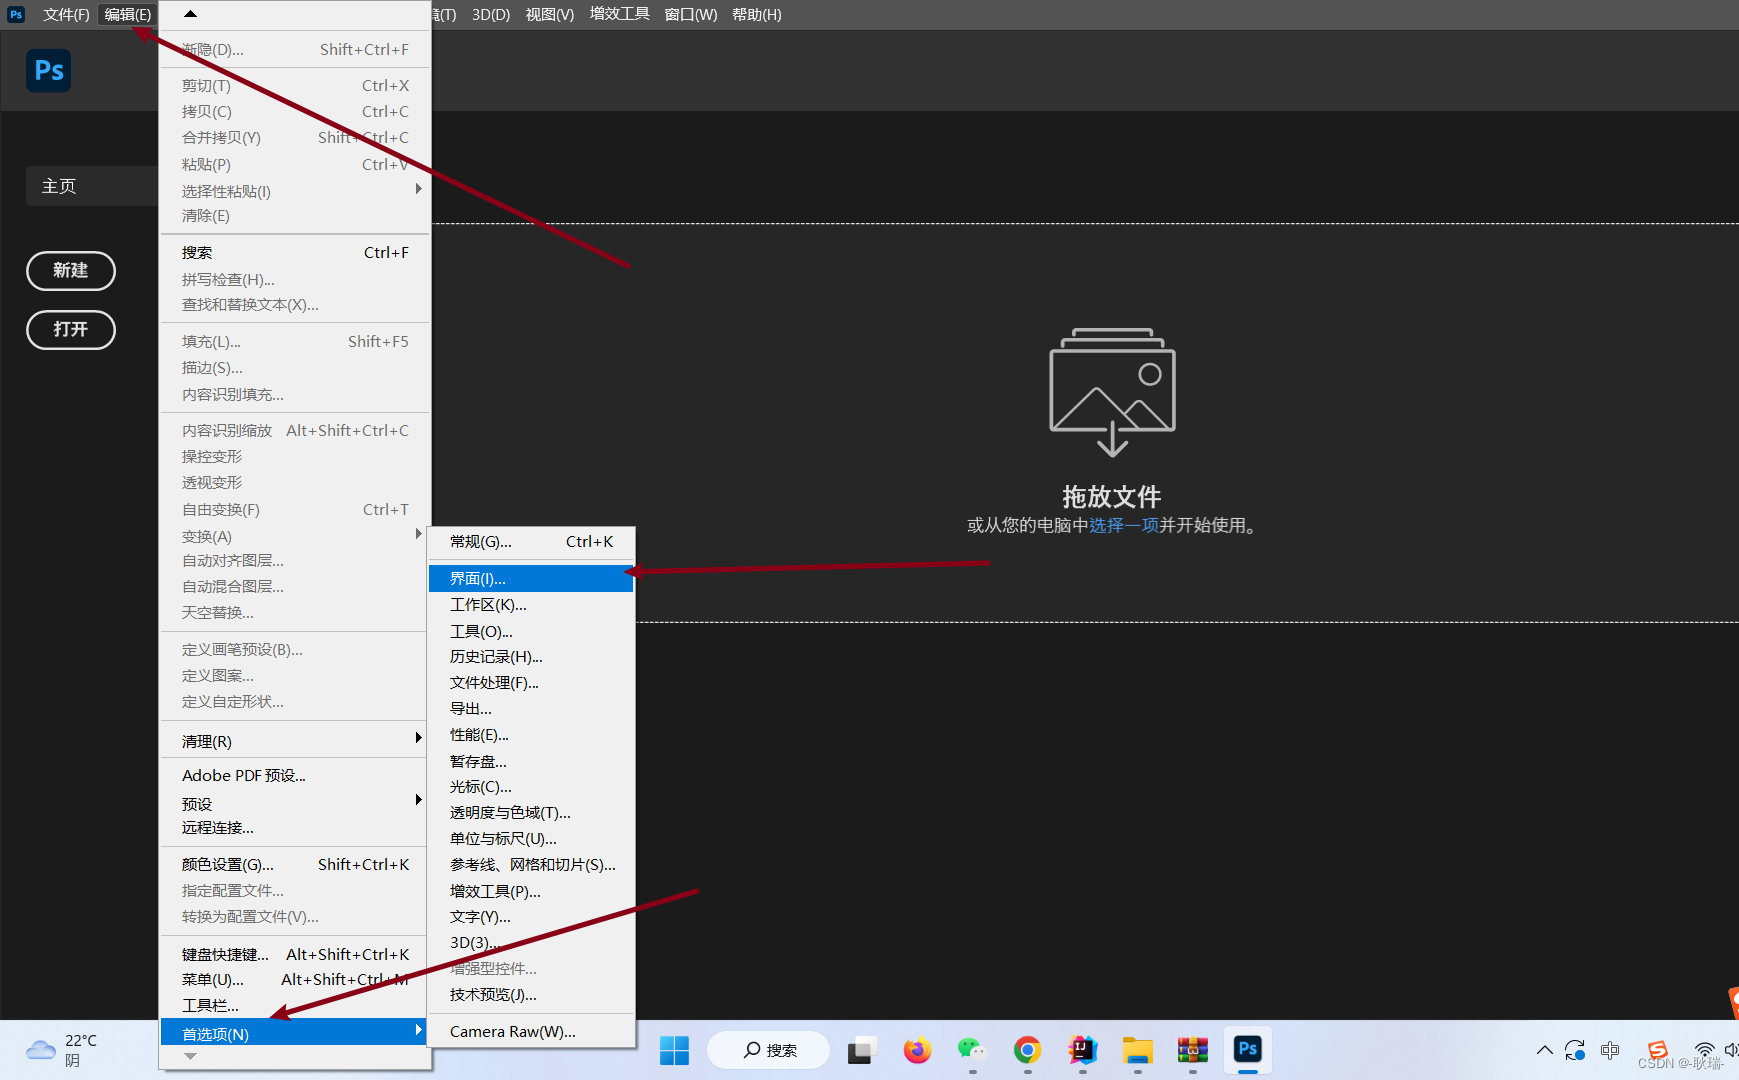Choose 参考线、网格和切片(S)...

[531, 864]
